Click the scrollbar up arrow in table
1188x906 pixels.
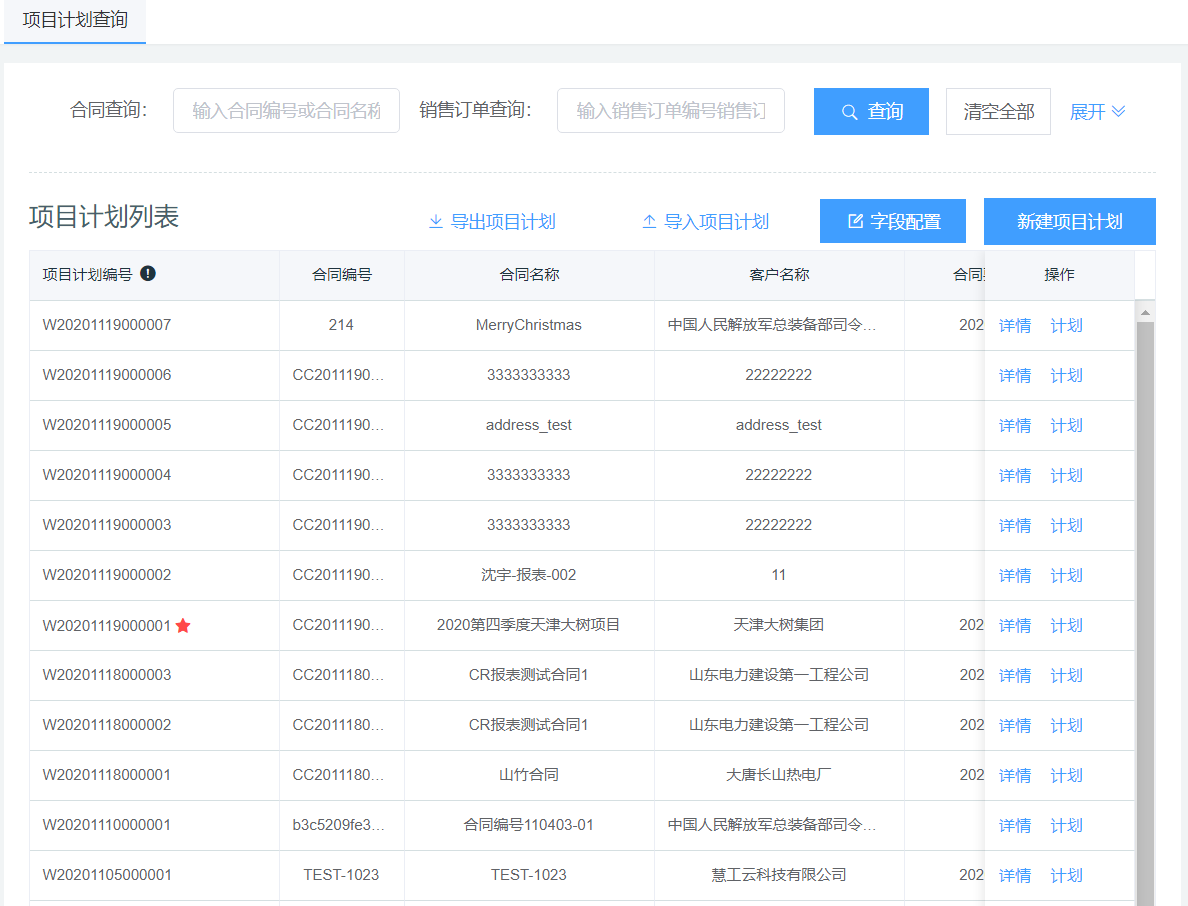click(x=1146, y=312)
